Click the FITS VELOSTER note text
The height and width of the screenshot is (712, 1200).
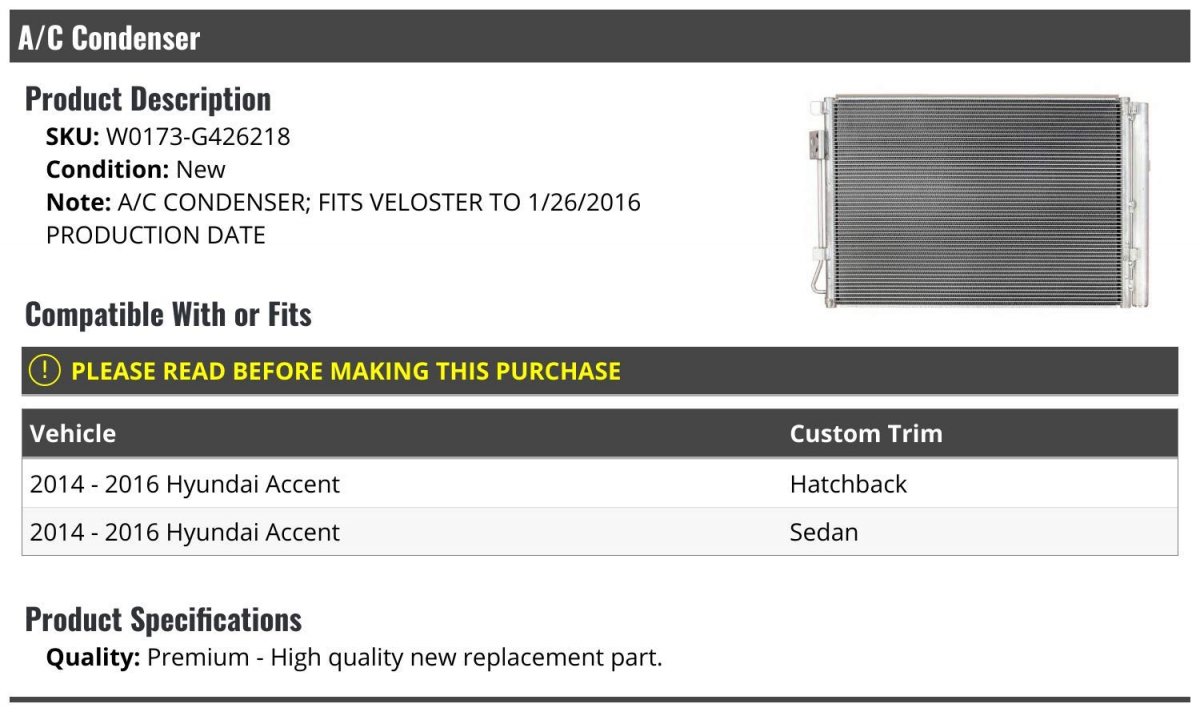pyautogui.click(x=380, y=203)
